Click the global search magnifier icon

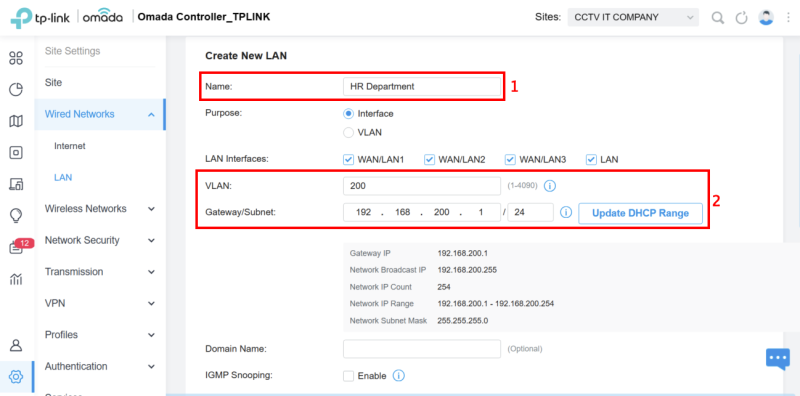[x=718, y=18]
